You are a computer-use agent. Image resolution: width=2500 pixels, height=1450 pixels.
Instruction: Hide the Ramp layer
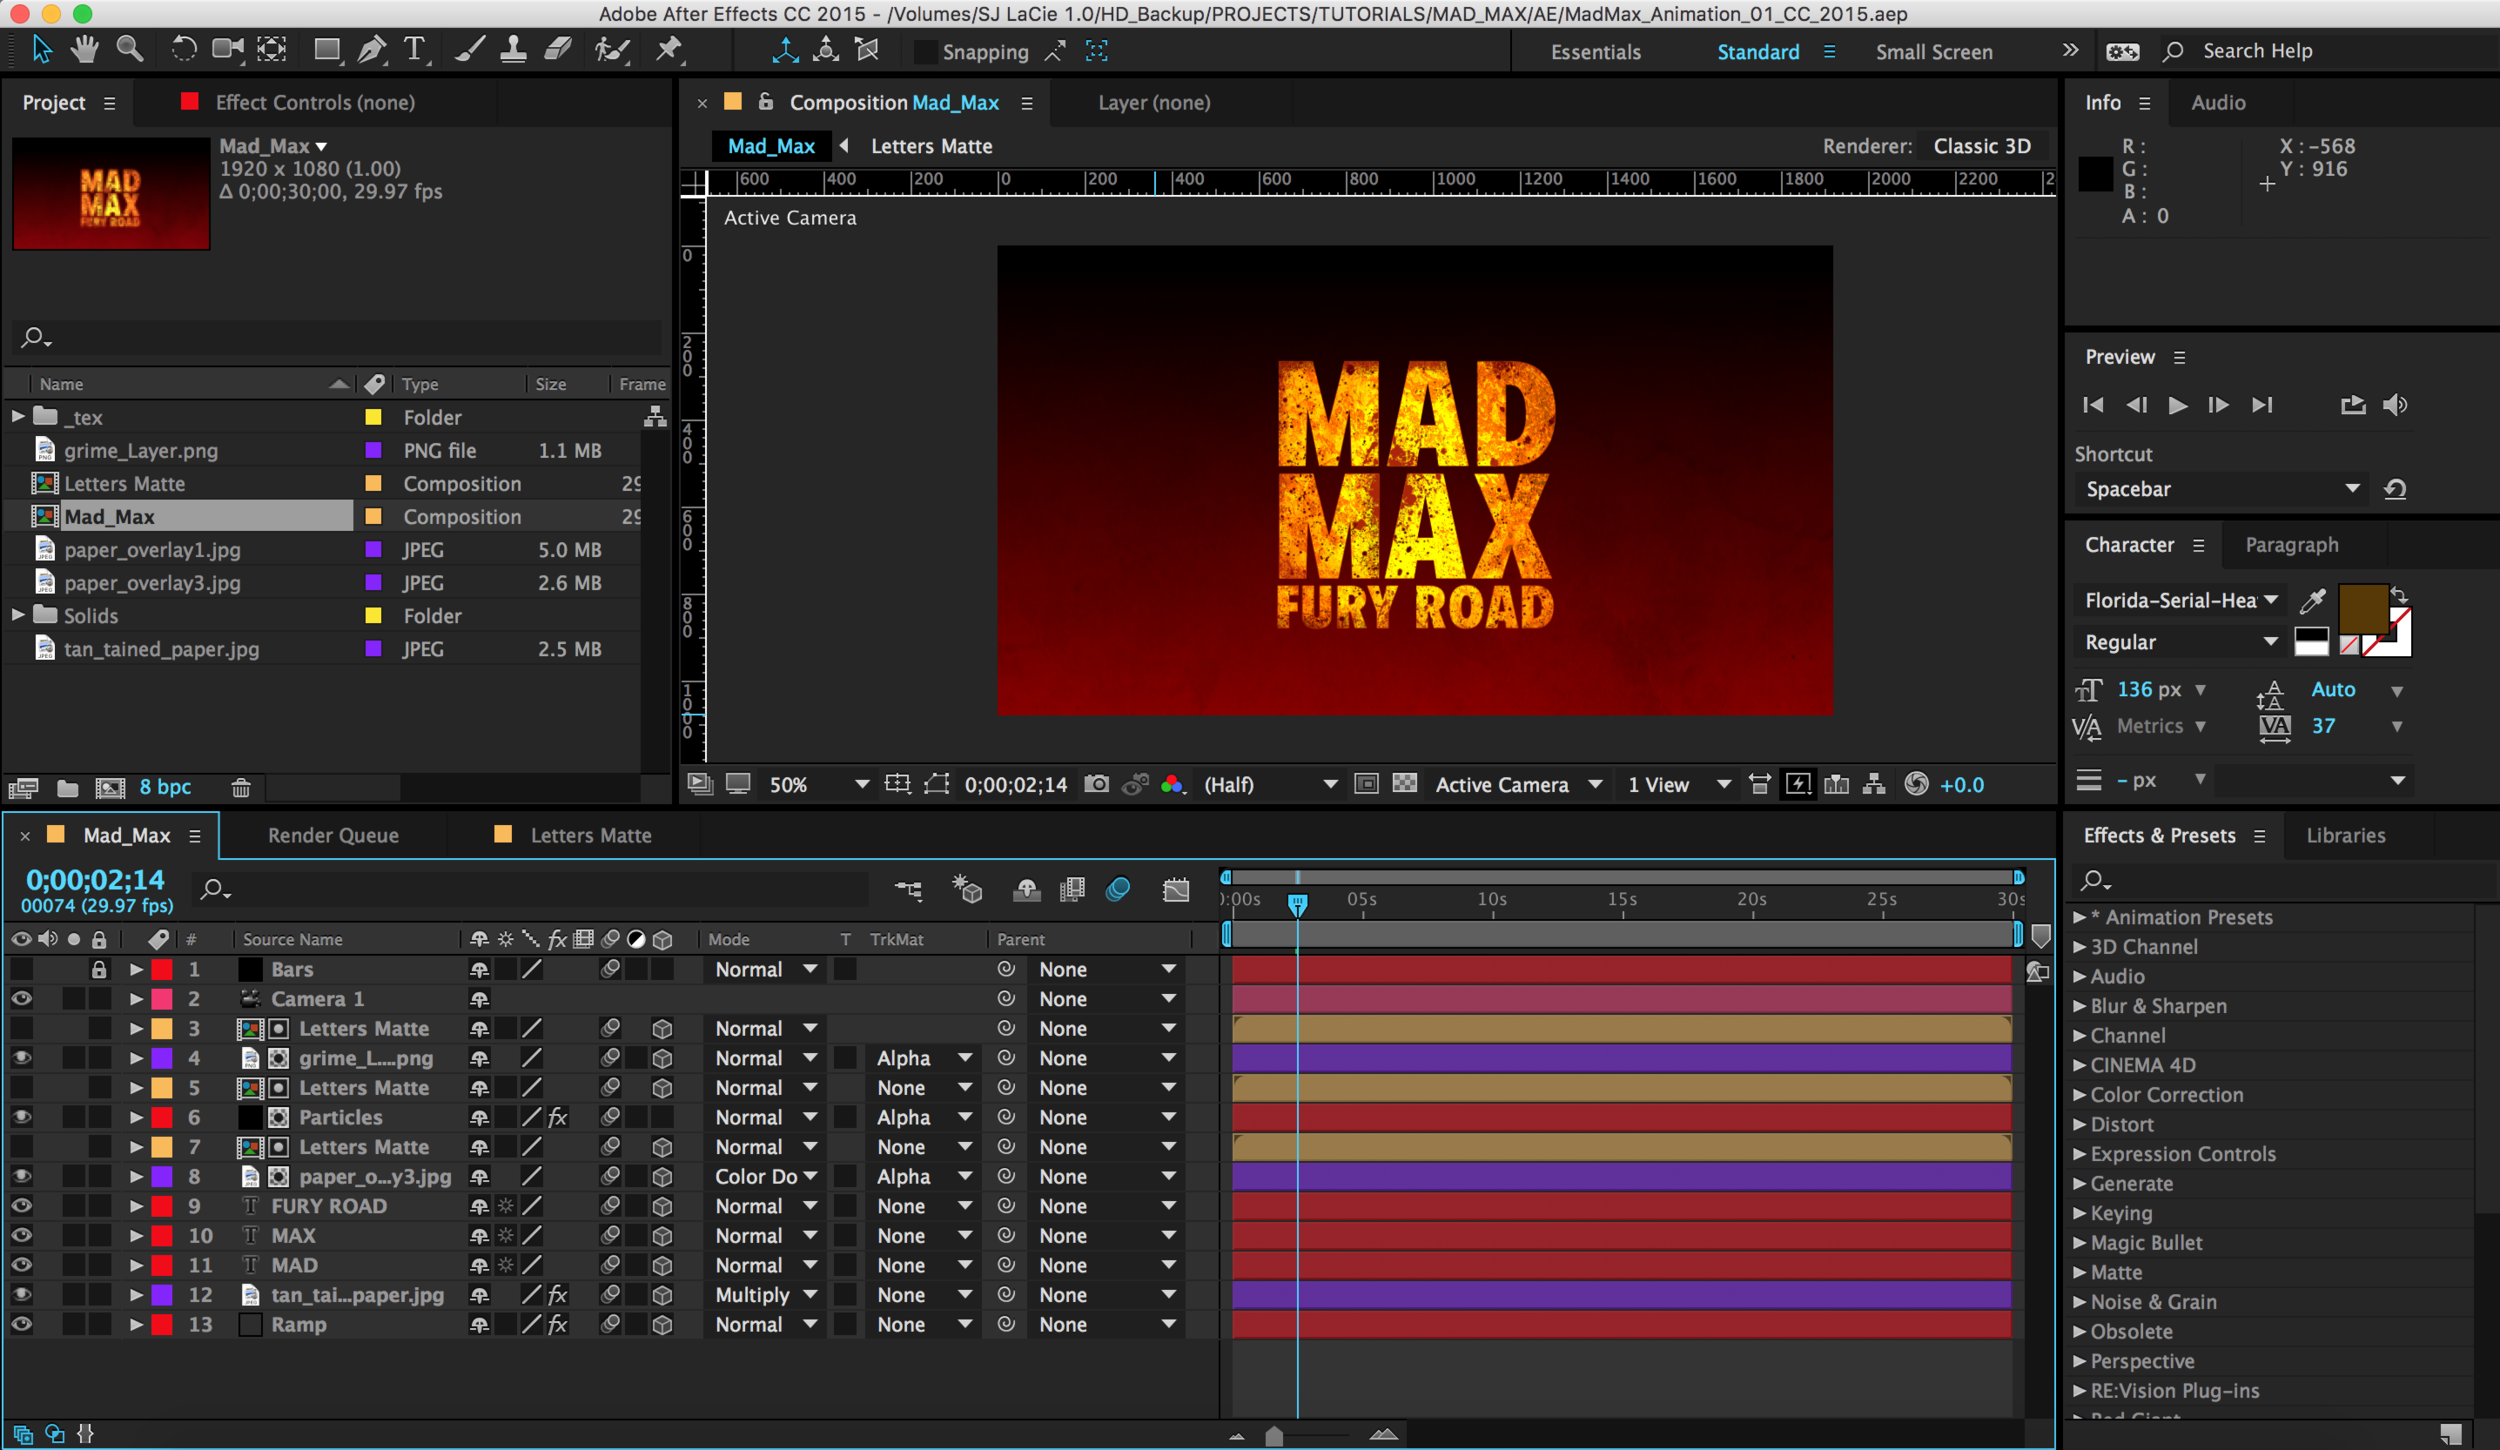coord(21,1324)
